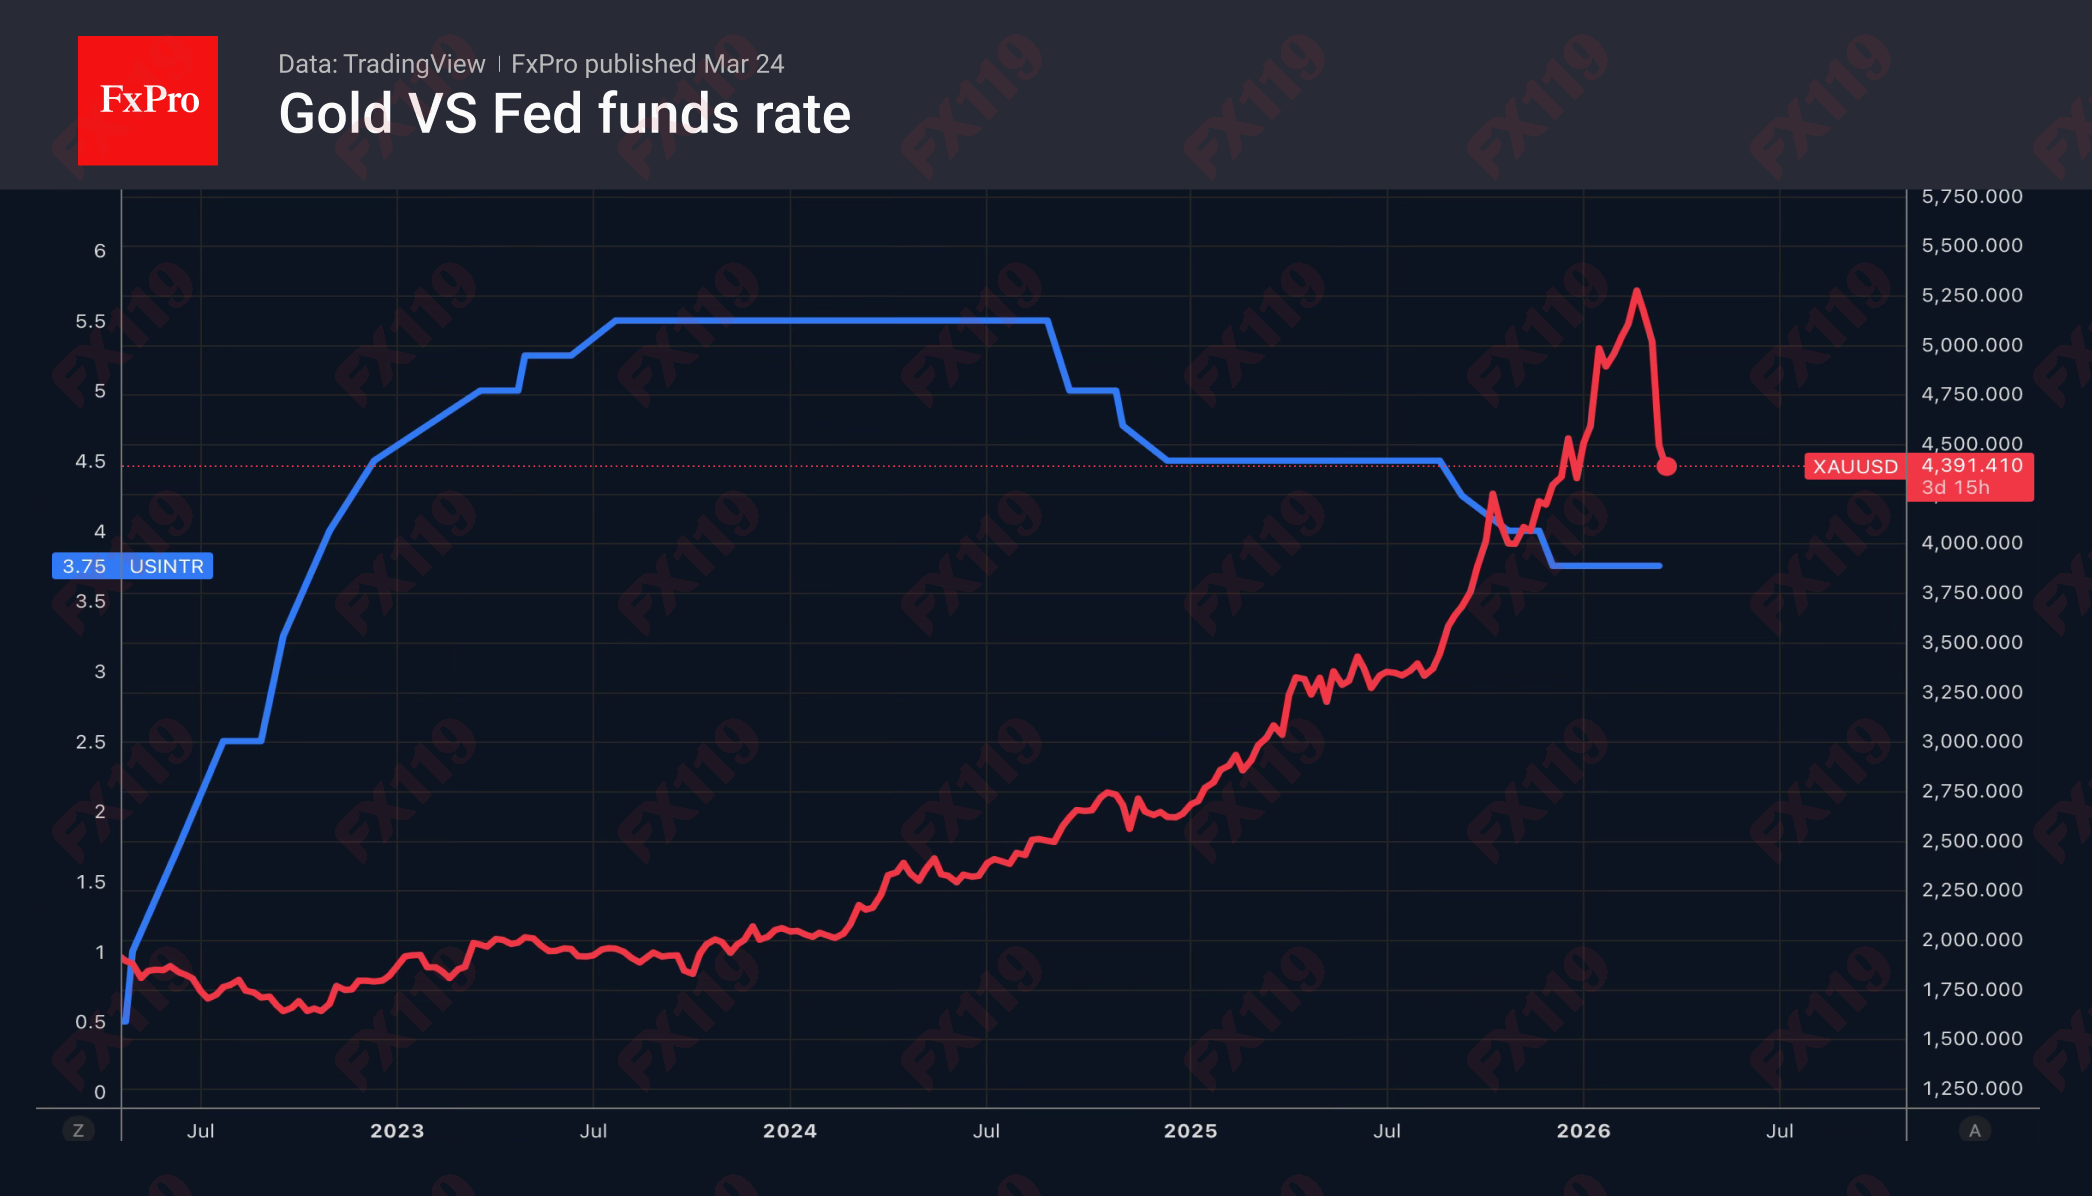The image size is (2092, 1196).
Task: Click the 0 label on rate axis
Action: coord(99,1092)
